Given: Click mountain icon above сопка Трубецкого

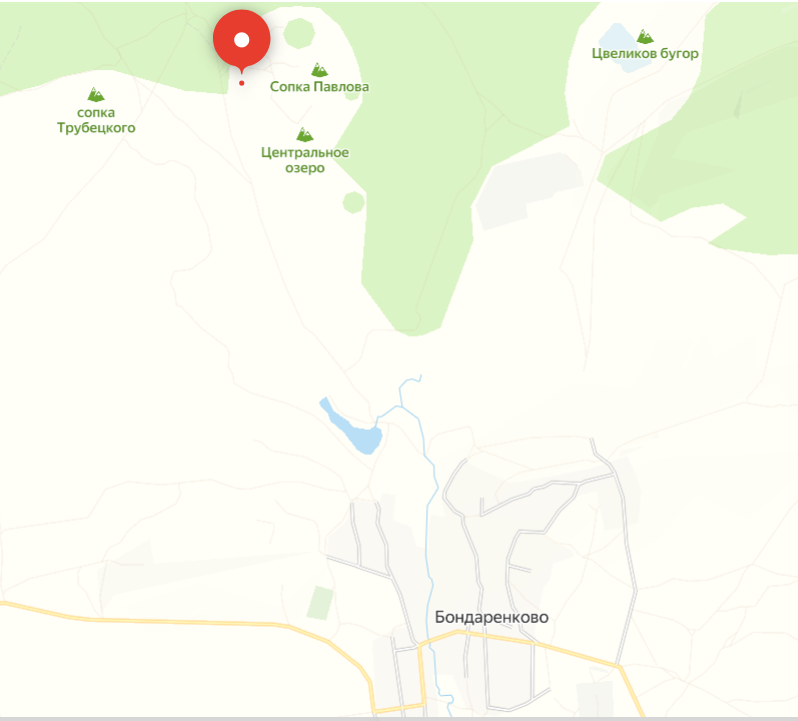Looking at the screenshot, I should (x=95, y=95).
